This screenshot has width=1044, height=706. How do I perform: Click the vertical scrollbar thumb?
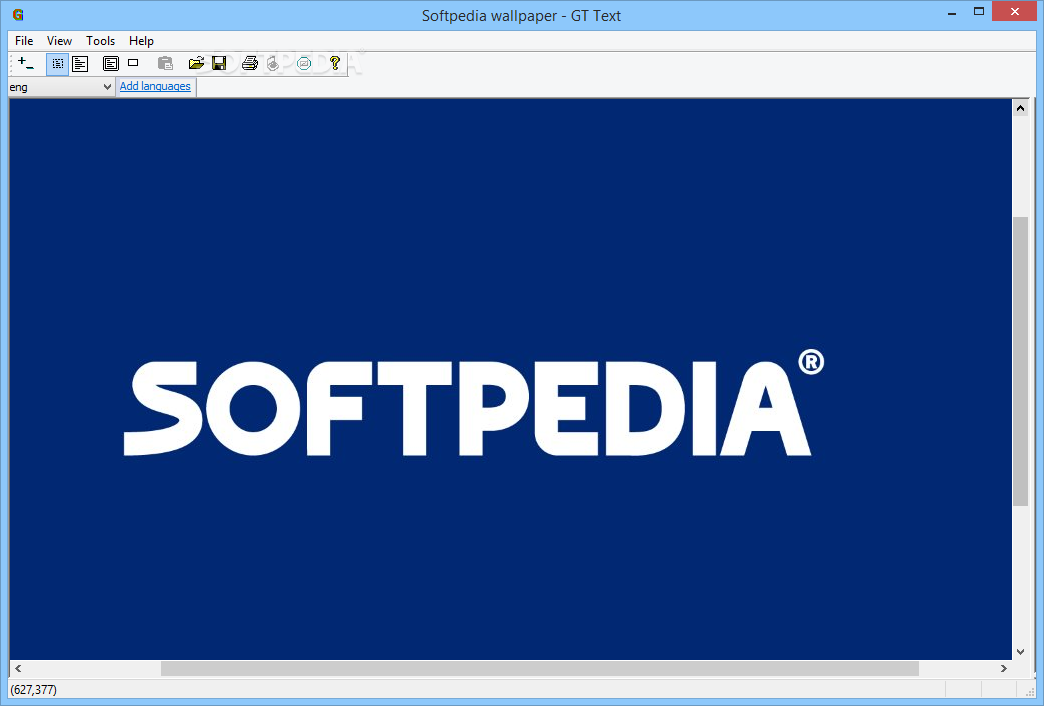click(1020, 361)
